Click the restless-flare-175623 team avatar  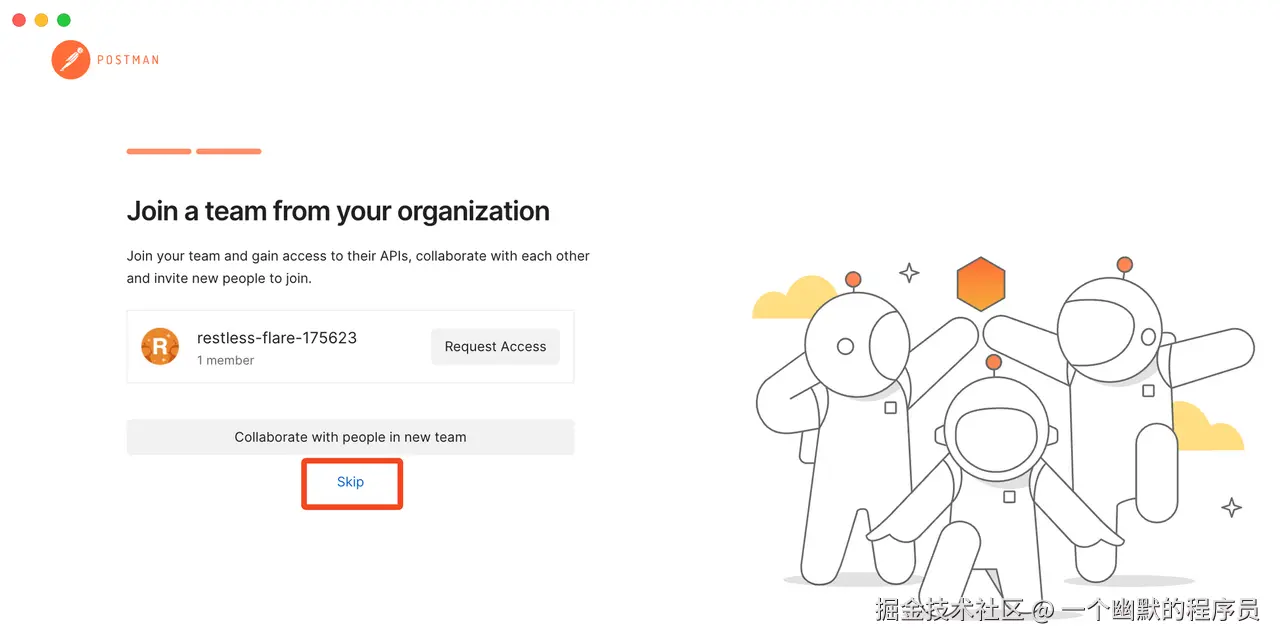[x=160, y=346]
